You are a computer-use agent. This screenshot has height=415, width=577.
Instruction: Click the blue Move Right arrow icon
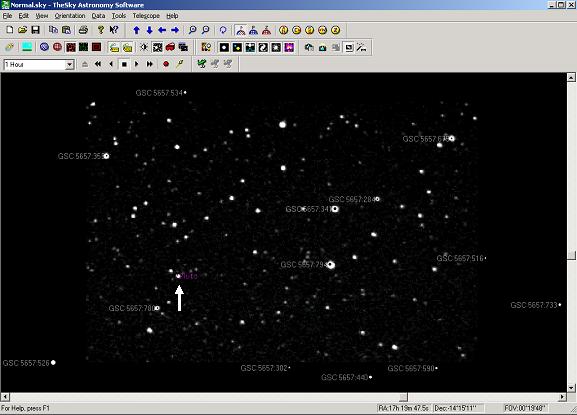[x=175, y=30]
